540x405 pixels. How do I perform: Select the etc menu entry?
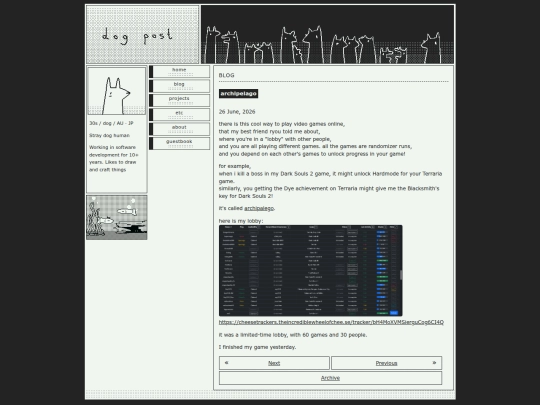click(x=179, y=115)
